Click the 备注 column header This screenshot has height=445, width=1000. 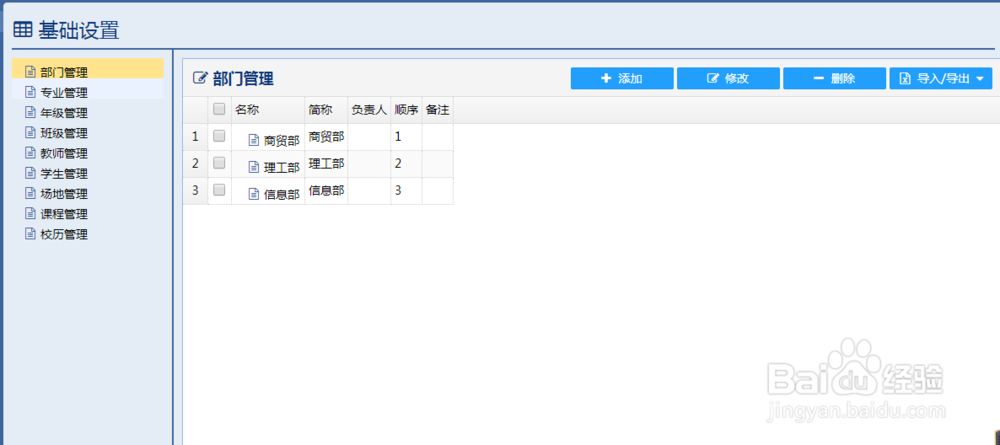pos(438,110)
